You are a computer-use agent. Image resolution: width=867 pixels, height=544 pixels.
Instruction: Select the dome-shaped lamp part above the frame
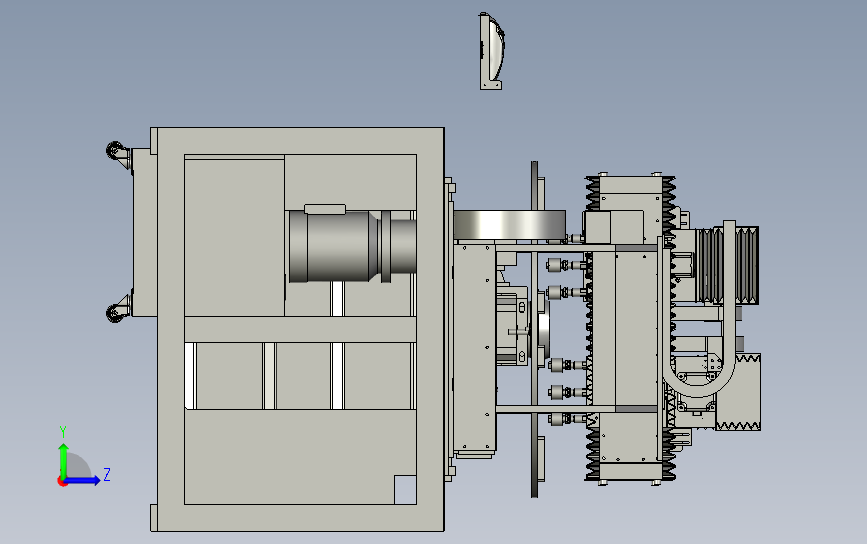pos(492,51)
